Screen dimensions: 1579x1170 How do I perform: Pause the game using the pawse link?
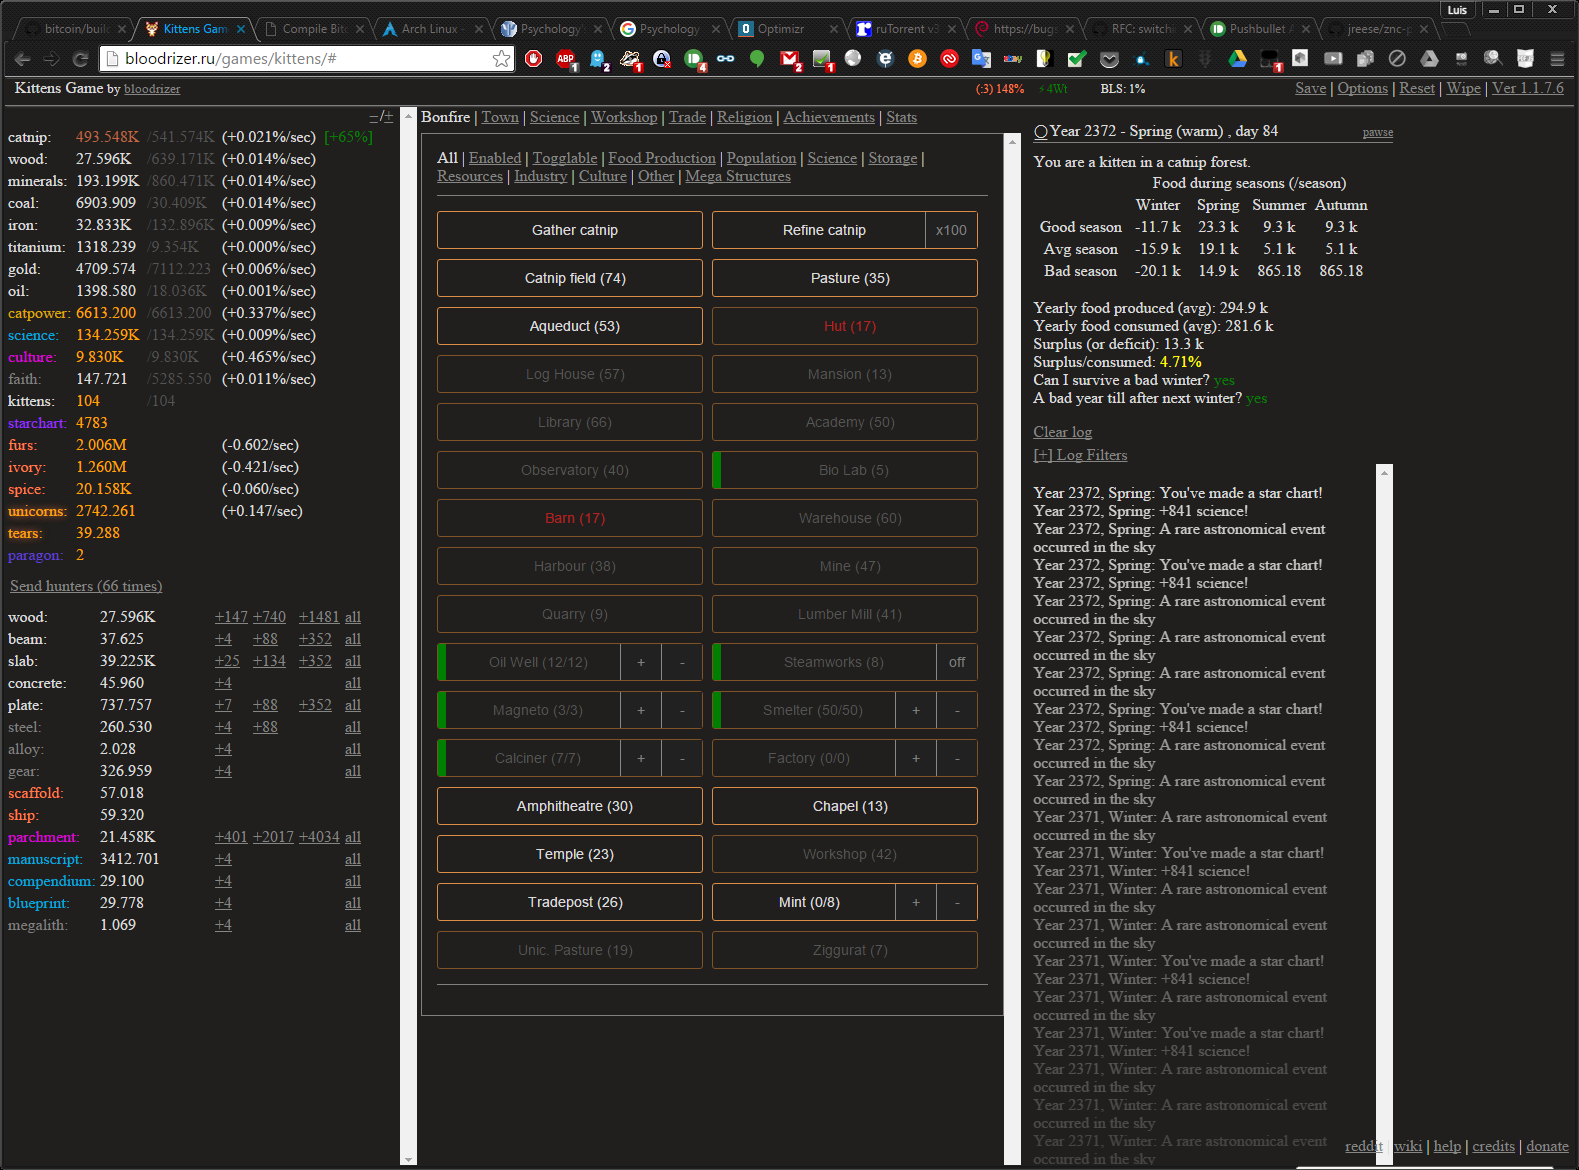pos(1377,133)
